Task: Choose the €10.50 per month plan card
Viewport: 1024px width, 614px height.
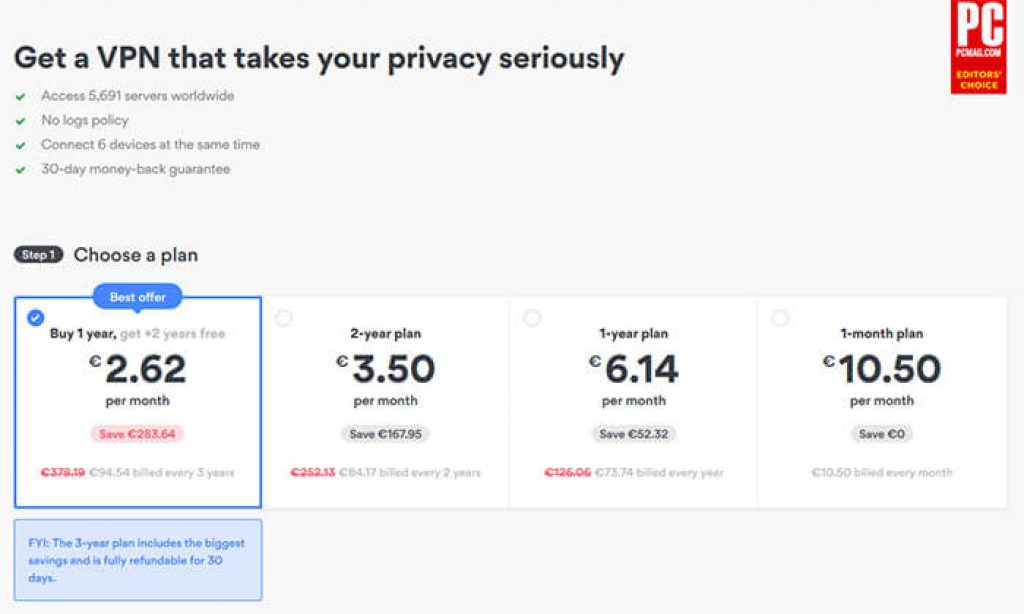Action: tap(882, 402)
